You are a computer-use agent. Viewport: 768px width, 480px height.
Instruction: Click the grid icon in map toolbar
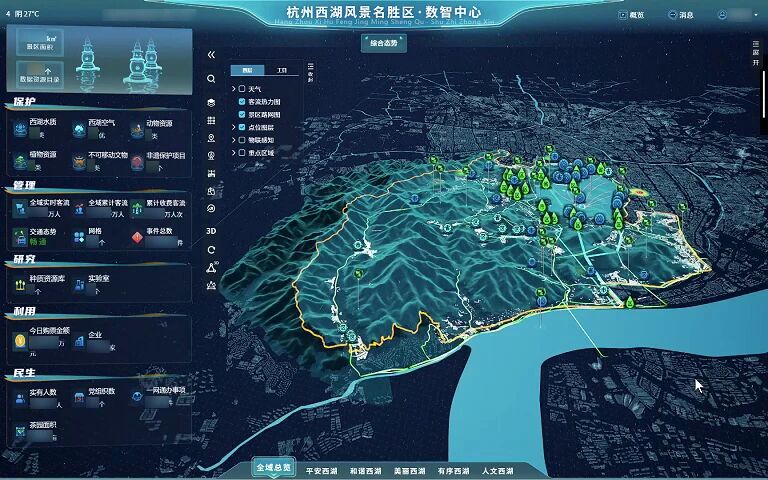tap(211, 121)
